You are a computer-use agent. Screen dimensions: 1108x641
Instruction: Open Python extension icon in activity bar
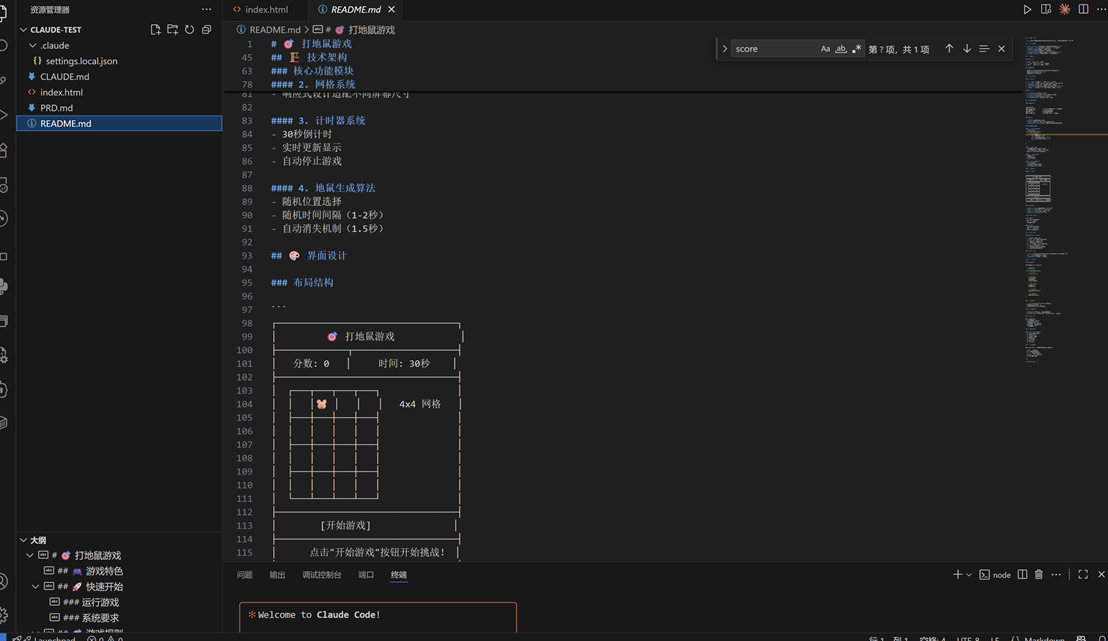coord(4,286)
